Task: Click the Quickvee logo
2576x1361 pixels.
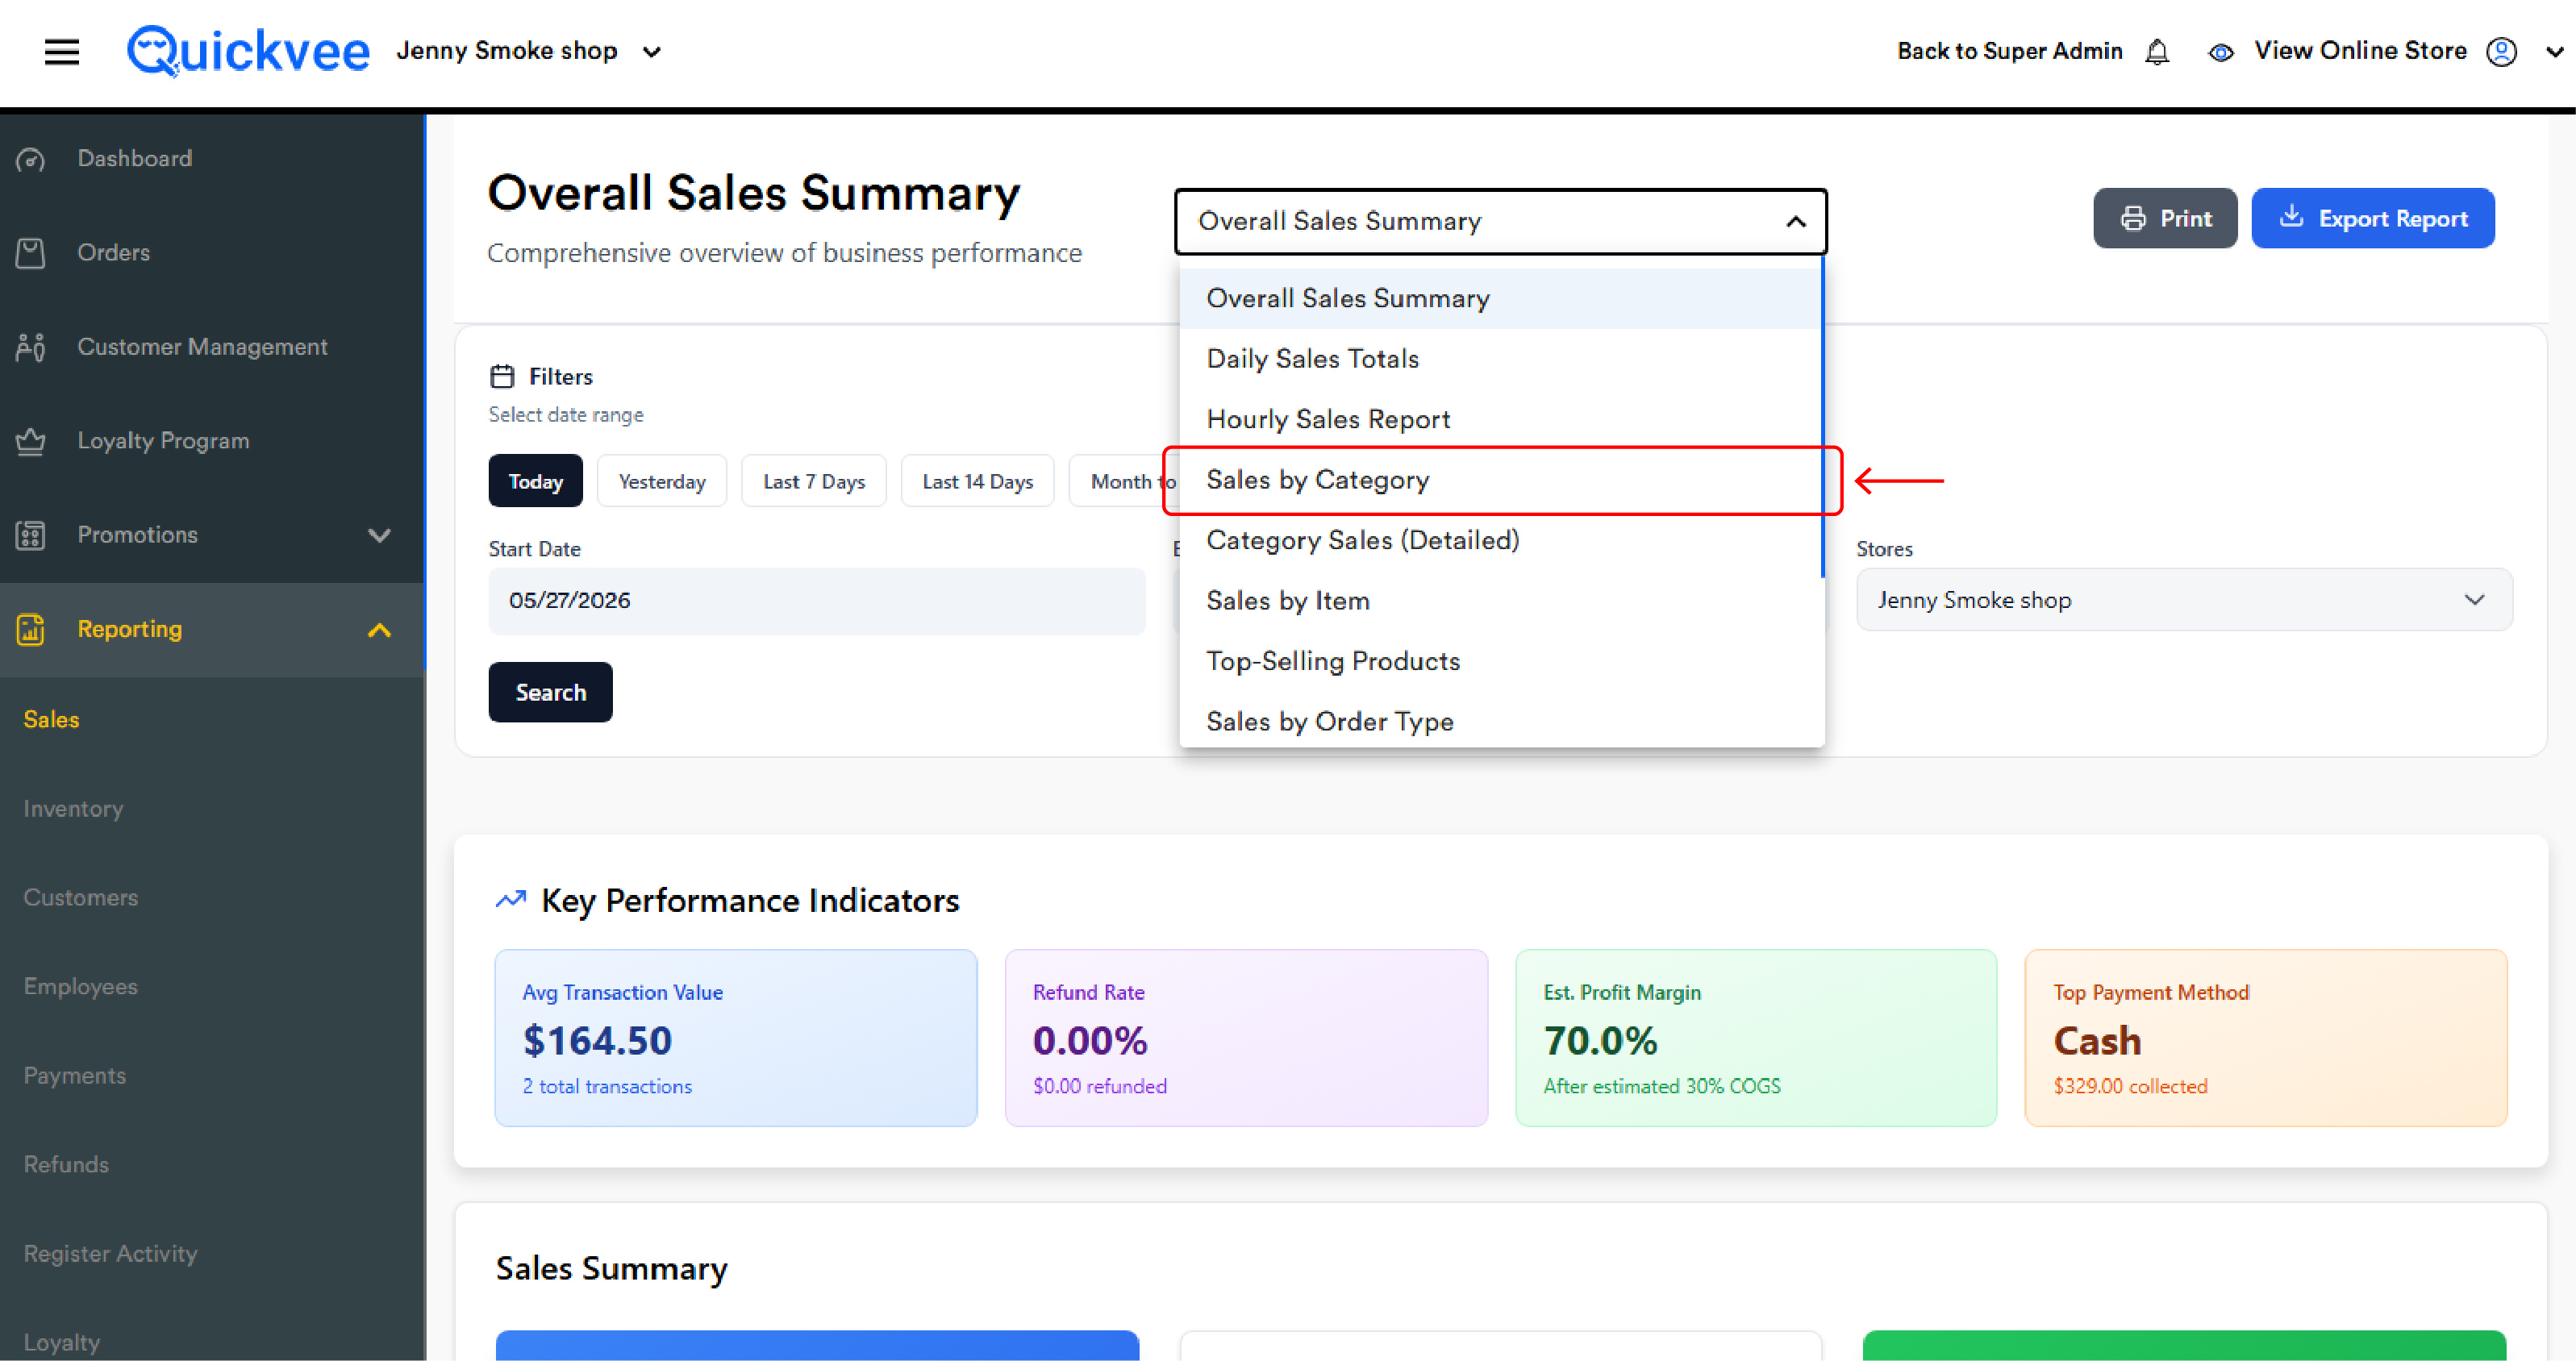Action: [248, 50]
